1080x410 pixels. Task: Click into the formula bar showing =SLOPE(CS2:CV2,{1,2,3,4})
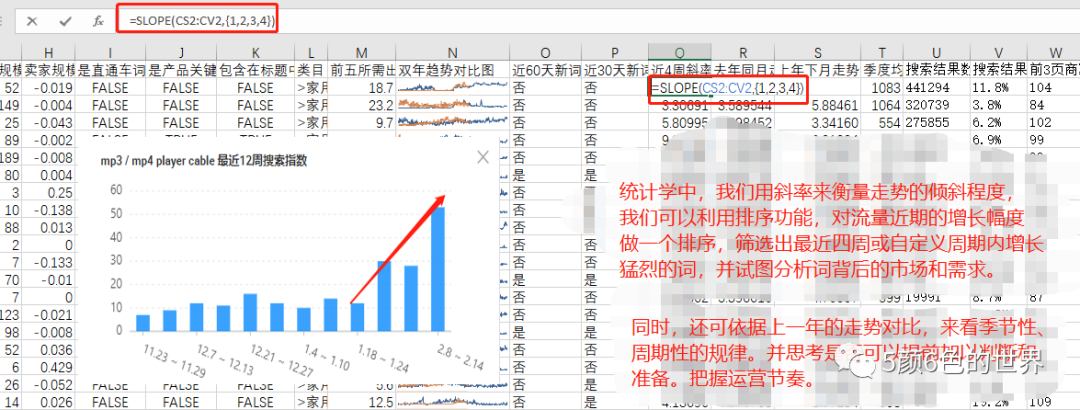click(599, 21)
